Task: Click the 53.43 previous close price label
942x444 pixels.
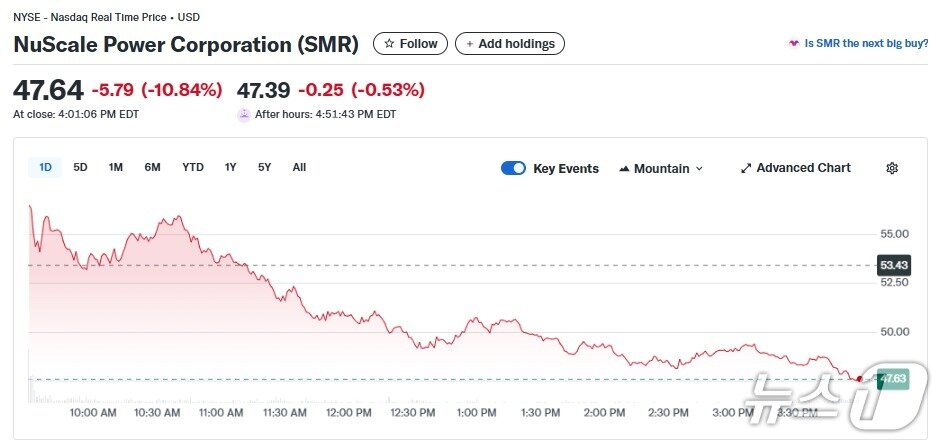Action: coord(892,265)
